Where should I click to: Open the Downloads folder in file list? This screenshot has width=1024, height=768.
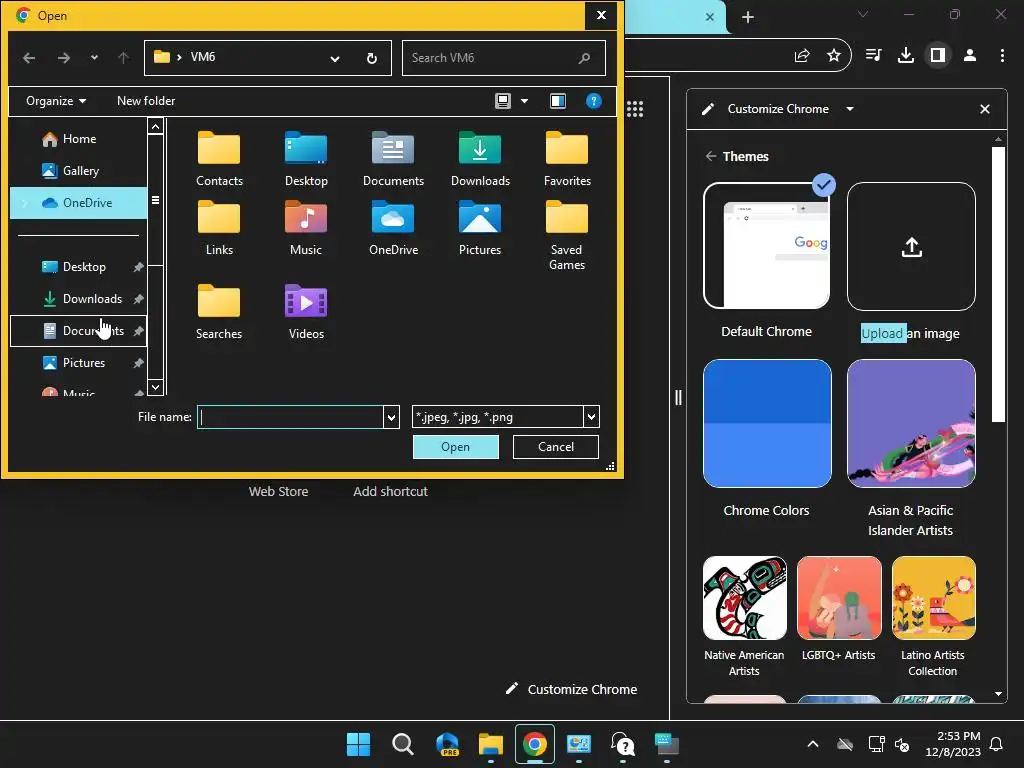tap(480, 159)
